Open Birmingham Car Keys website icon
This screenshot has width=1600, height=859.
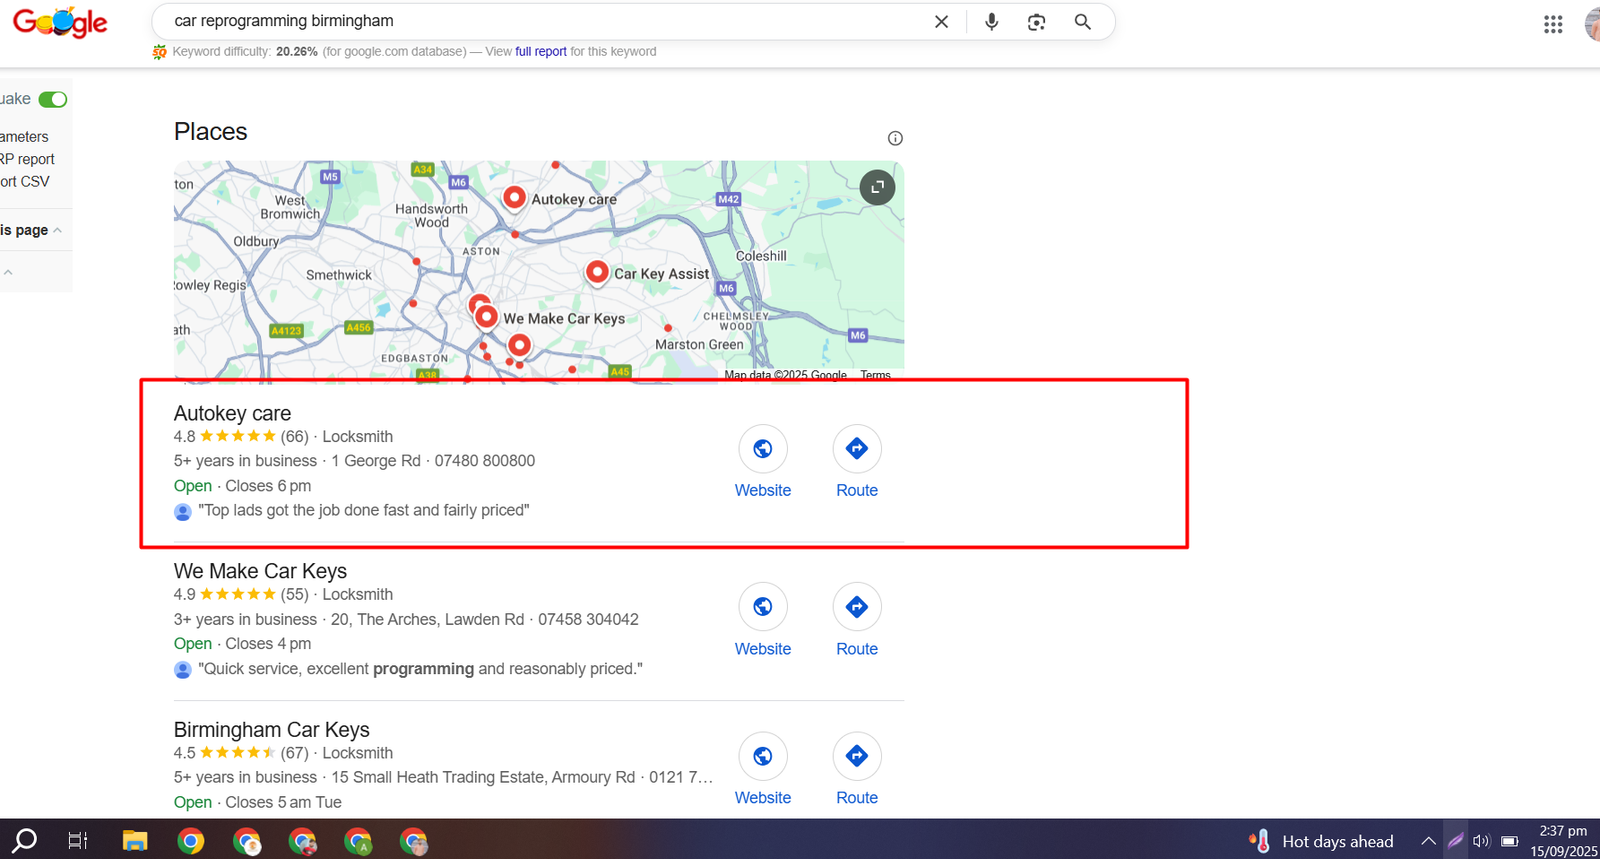[x=763, y=756]
